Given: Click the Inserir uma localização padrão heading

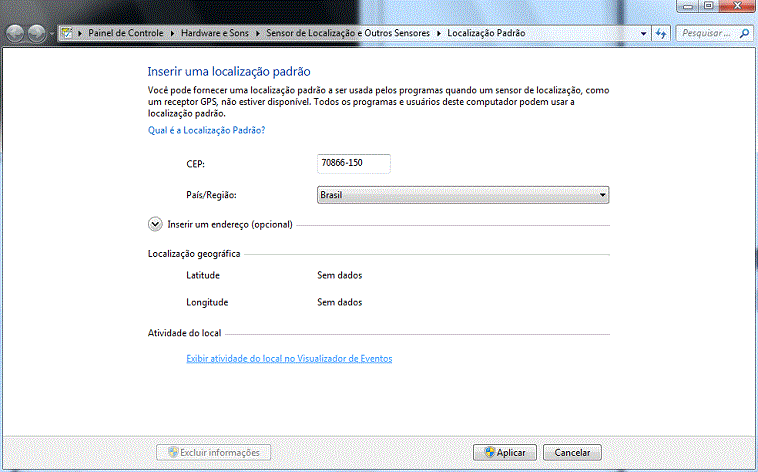Looking at the screenshot, I should point(229,72).
